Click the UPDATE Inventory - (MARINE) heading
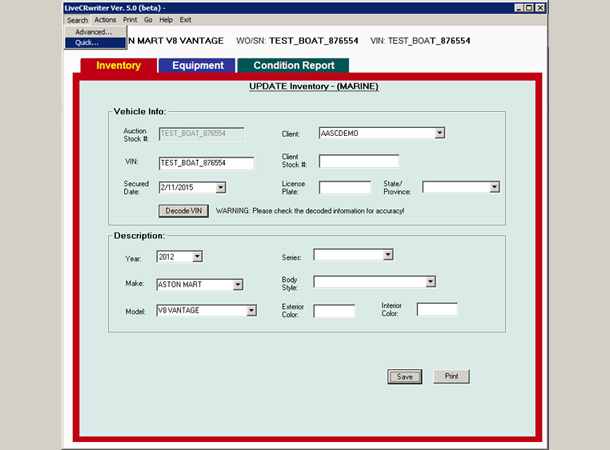This screenshot has width=610, height=450. tap(314, 86)
